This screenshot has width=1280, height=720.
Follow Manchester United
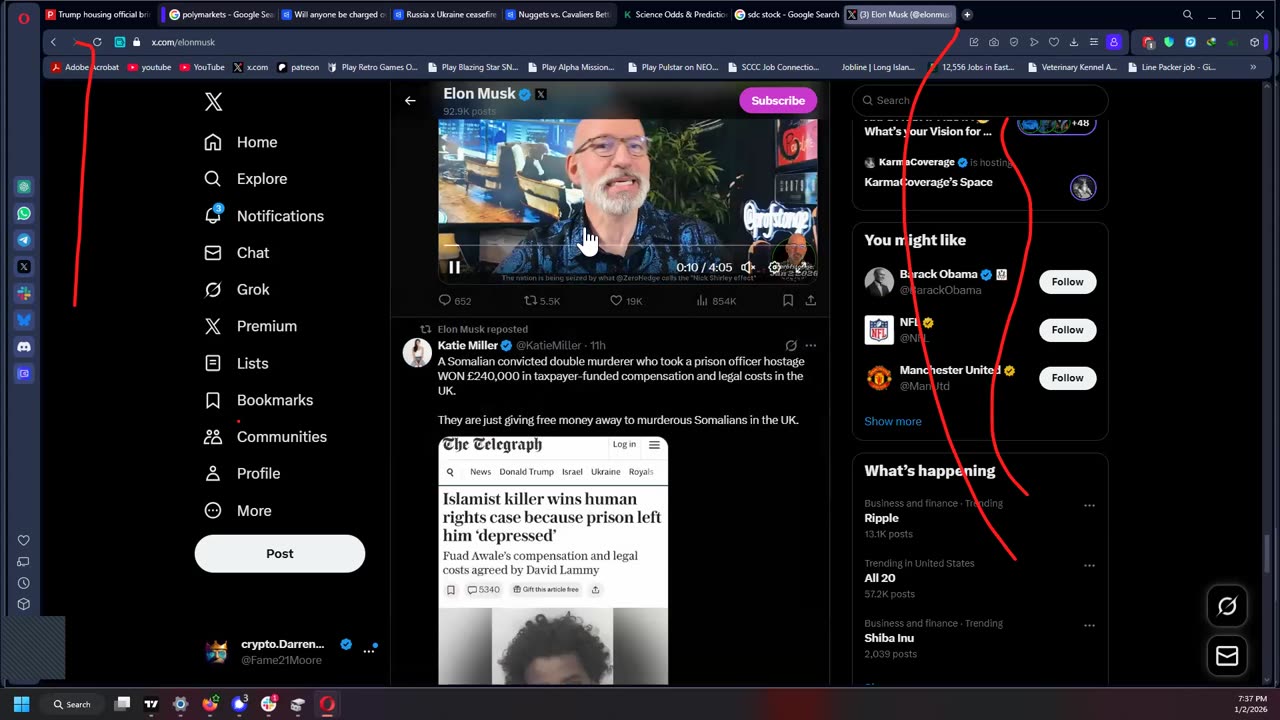click(x=1067, y=378)
